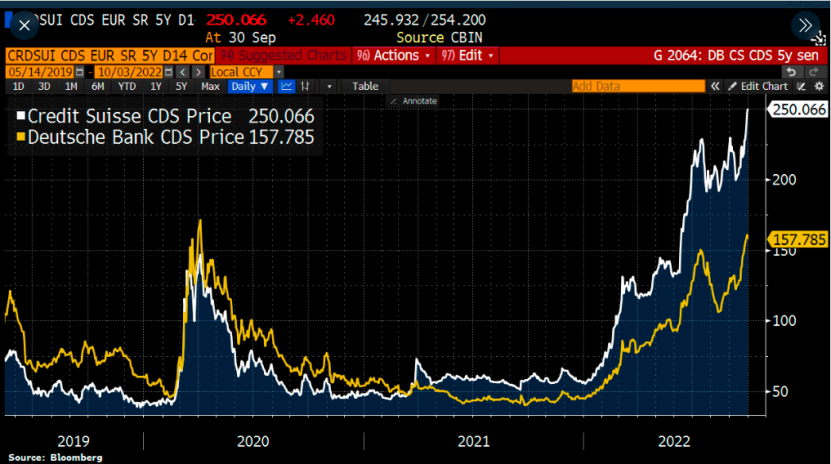Select the Max time range
This screenshot has height=464, width=831.
[210, 86]
